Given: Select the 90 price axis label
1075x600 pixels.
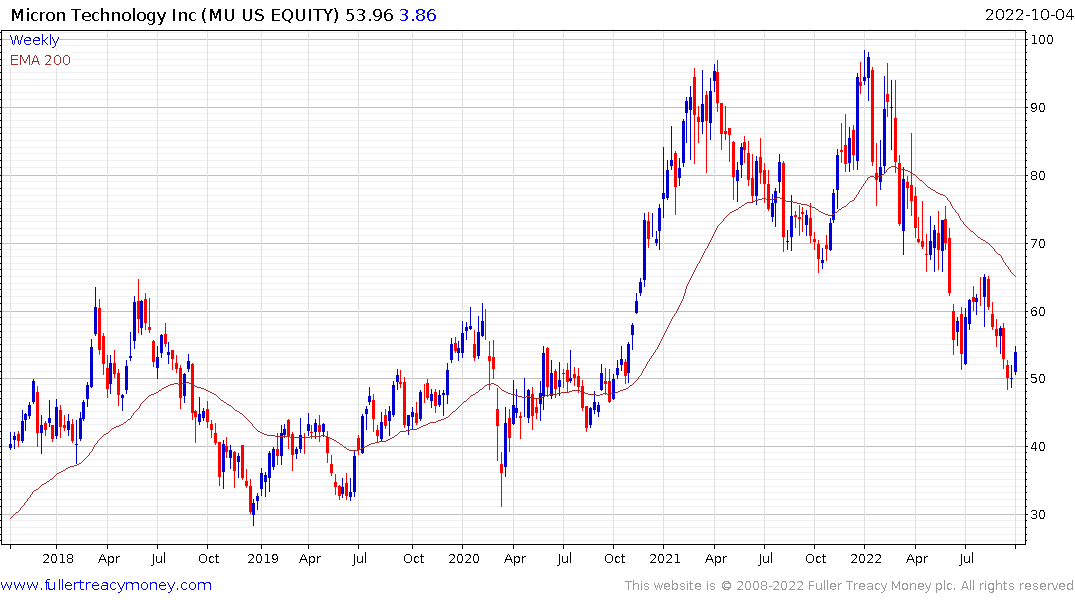Looking at the screenshot, I should coord(1039,108).
